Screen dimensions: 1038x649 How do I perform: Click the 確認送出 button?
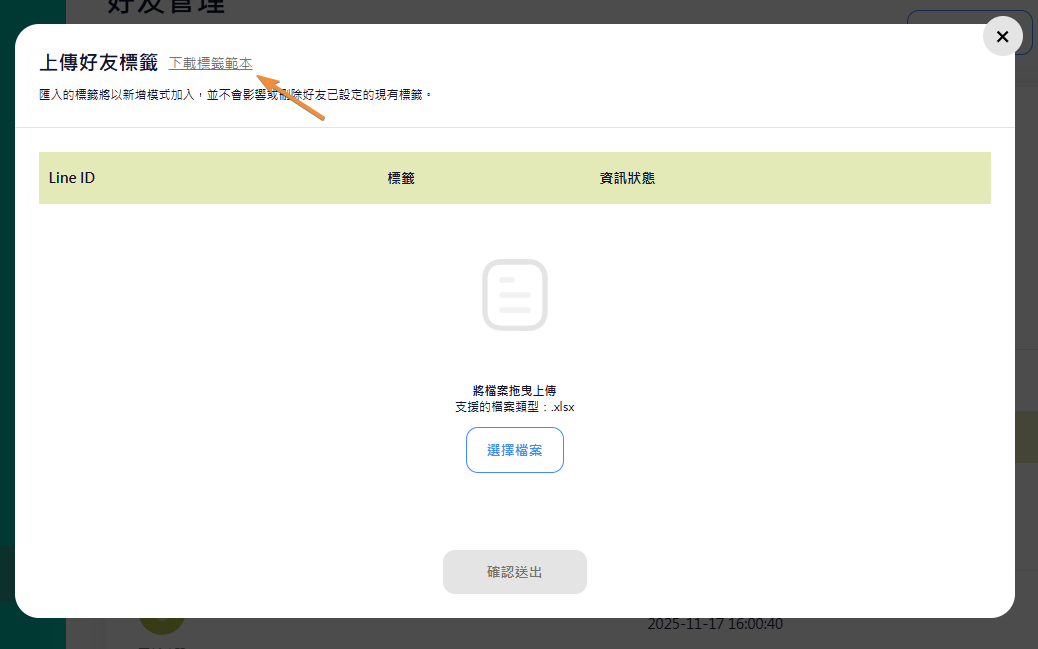pyautogui.click(x=514, y=572)
